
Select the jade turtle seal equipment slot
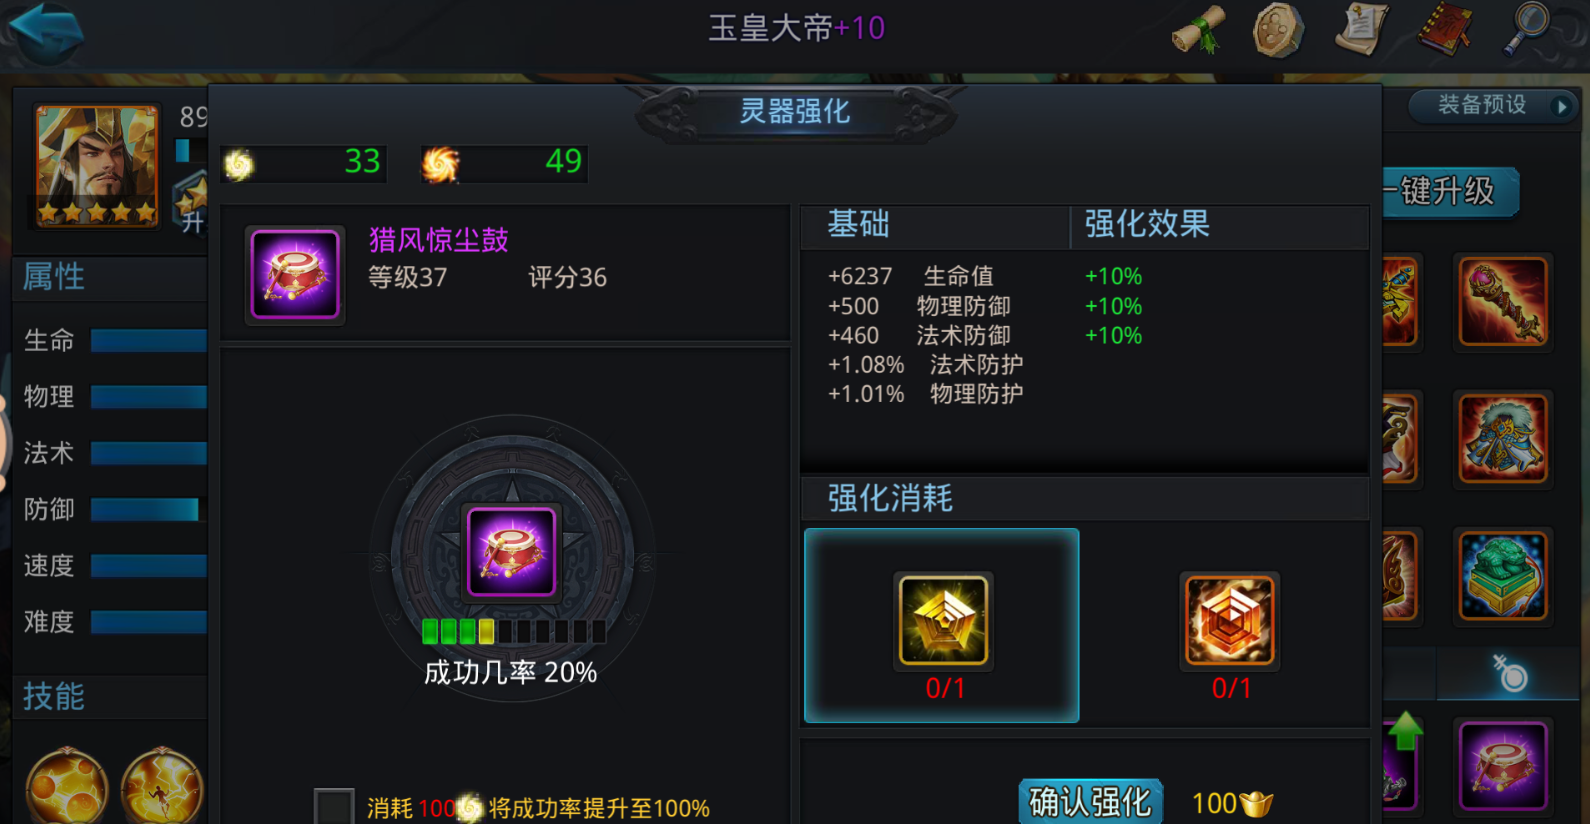(1503, 576)
